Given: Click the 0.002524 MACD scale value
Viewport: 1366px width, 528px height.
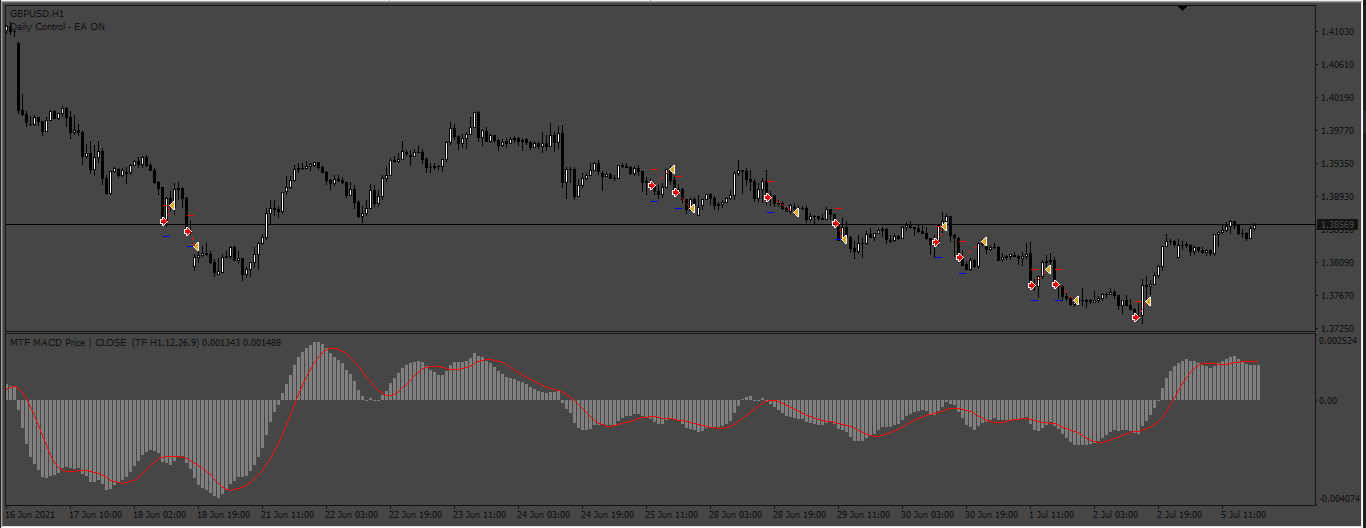Looking at the screenshot, I should [x=1339, y=341].
